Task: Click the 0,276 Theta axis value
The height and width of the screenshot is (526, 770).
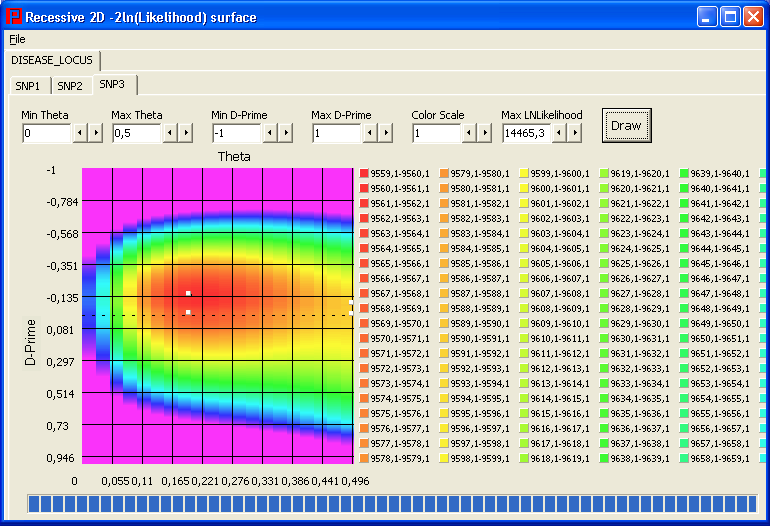Action: point(235,481)
